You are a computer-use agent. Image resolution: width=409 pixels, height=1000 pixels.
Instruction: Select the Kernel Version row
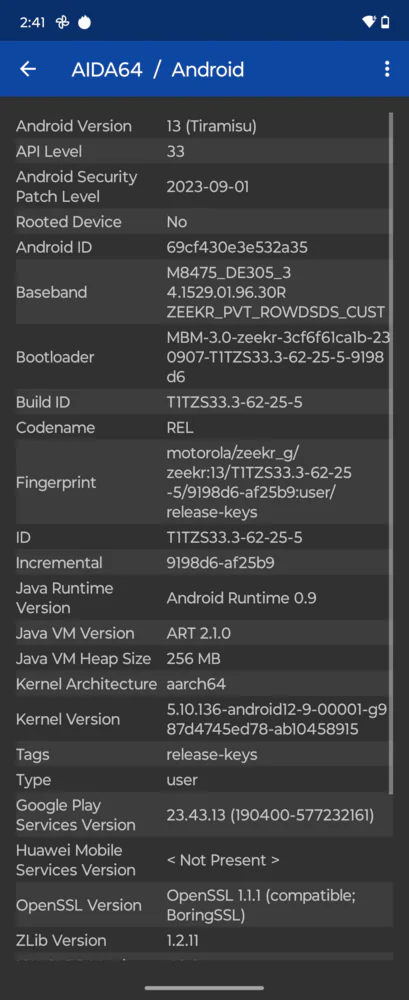(x=201, y=719)
